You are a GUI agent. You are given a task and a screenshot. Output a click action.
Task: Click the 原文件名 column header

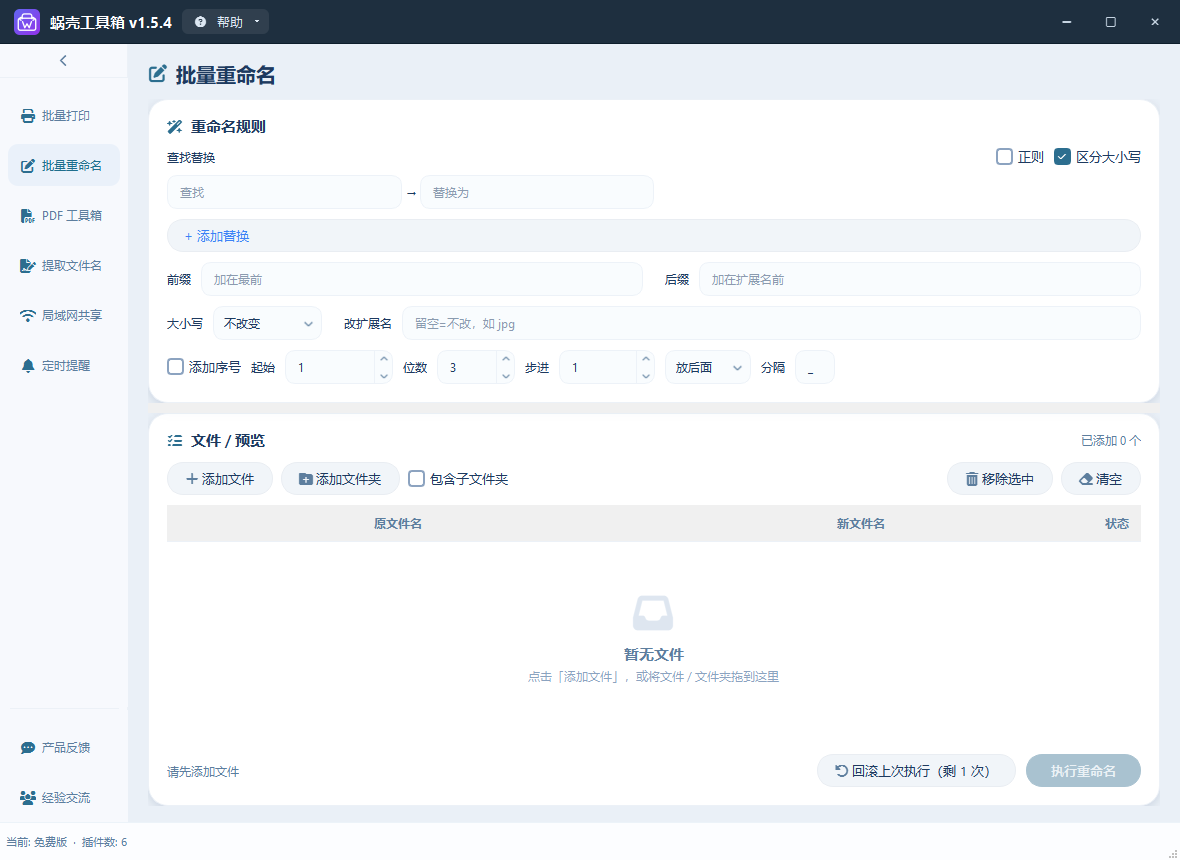pos(397,524)
